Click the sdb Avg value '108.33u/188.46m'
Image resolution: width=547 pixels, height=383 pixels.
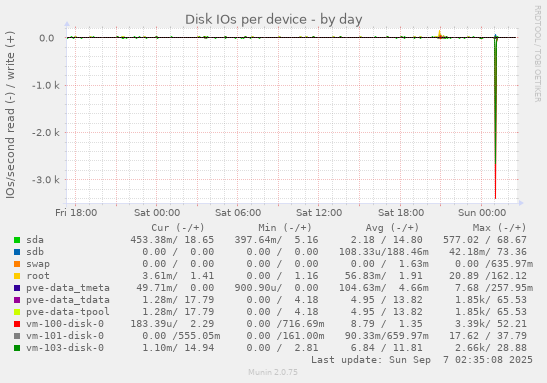(384, 252)
